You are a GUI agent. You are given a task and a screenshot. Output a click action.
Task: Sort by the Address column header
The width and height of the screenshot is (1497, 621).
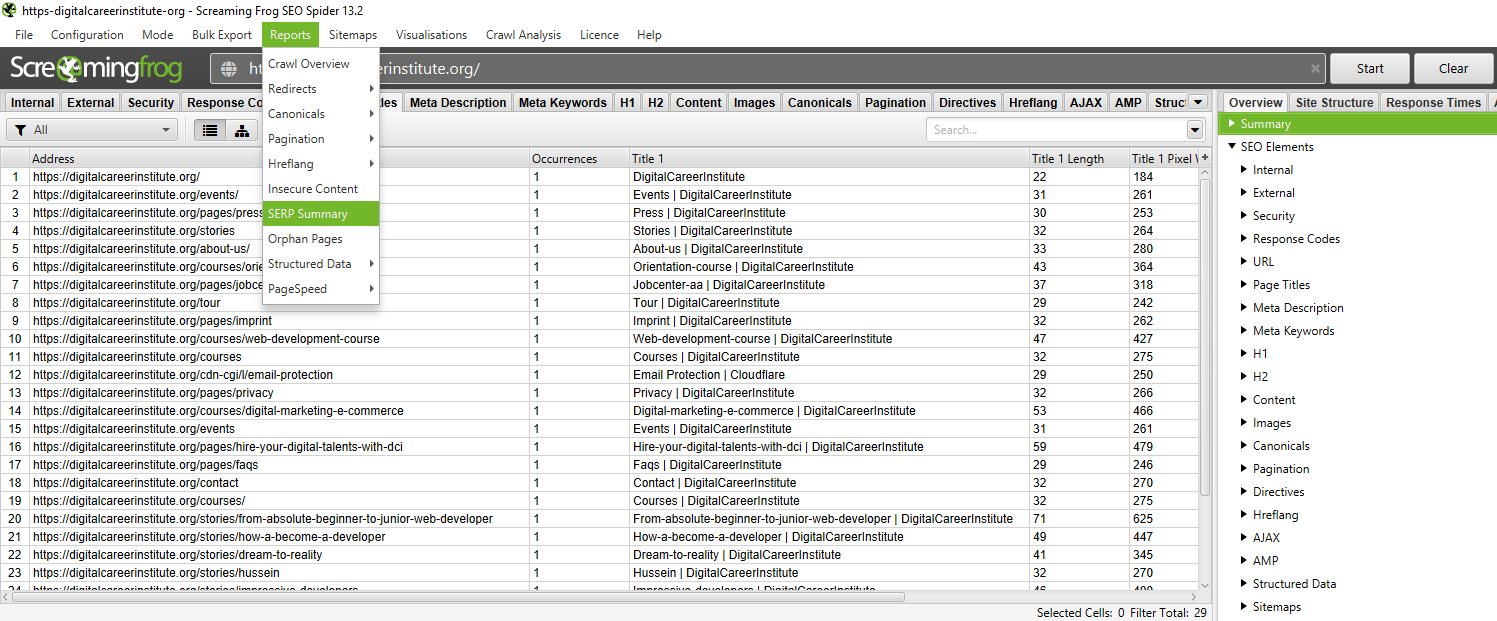click(x=279, y=158)
